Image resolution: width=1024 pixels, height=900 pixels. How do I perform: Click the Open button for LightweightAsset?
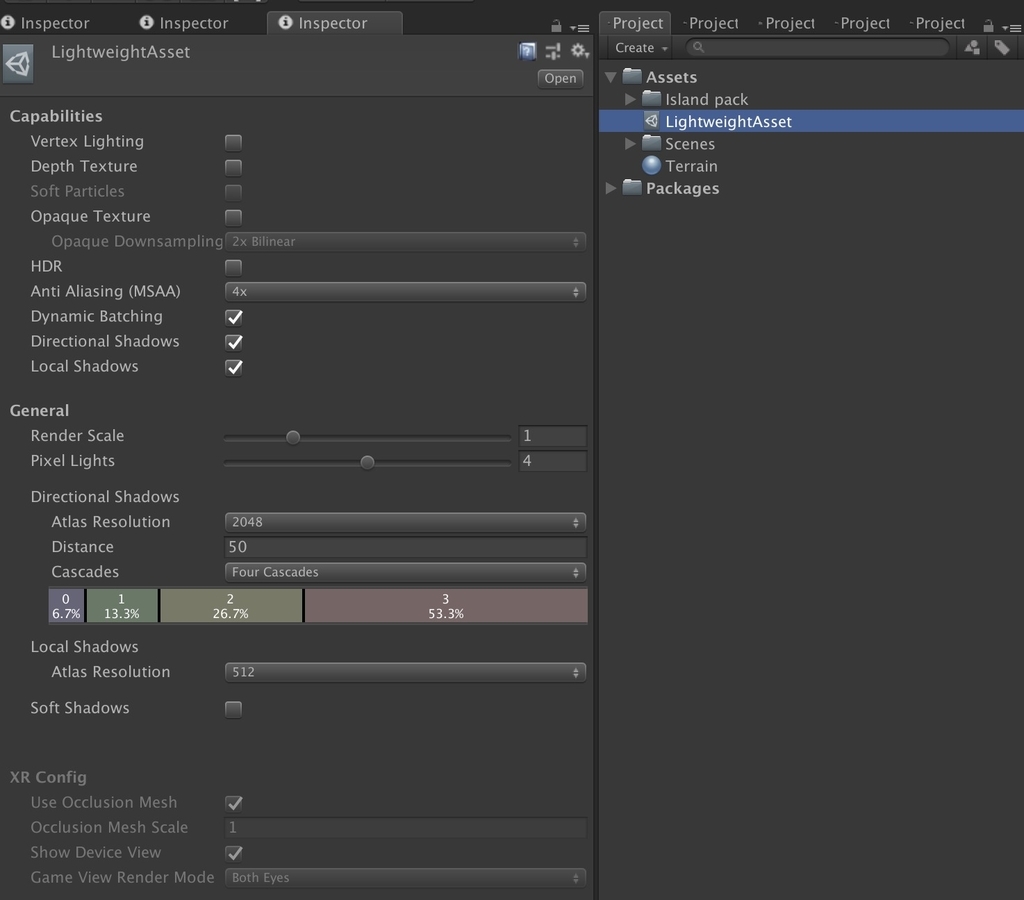tap(560, 78)
